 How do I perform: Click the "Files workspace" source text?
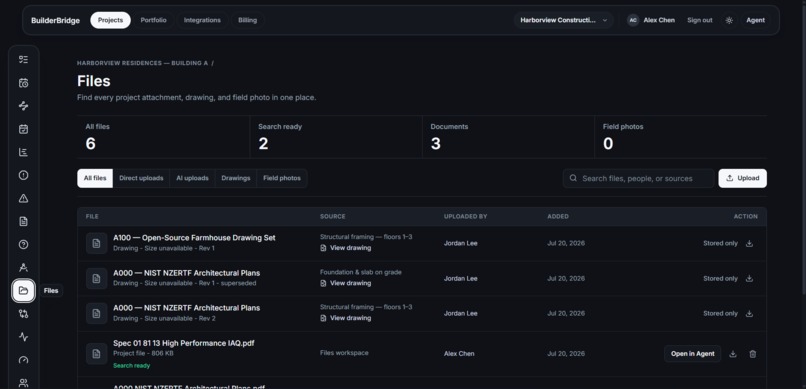344,353
